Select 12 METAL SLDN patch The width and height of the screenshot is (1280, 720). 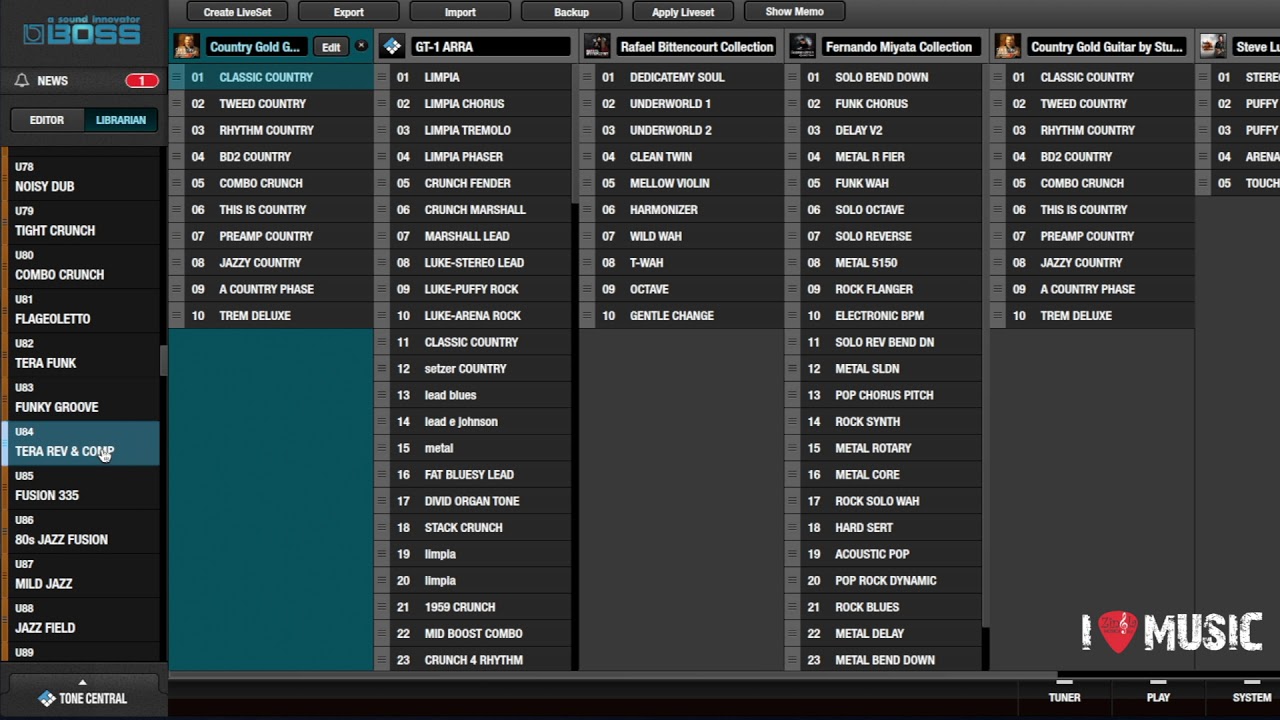coord(885,368)
